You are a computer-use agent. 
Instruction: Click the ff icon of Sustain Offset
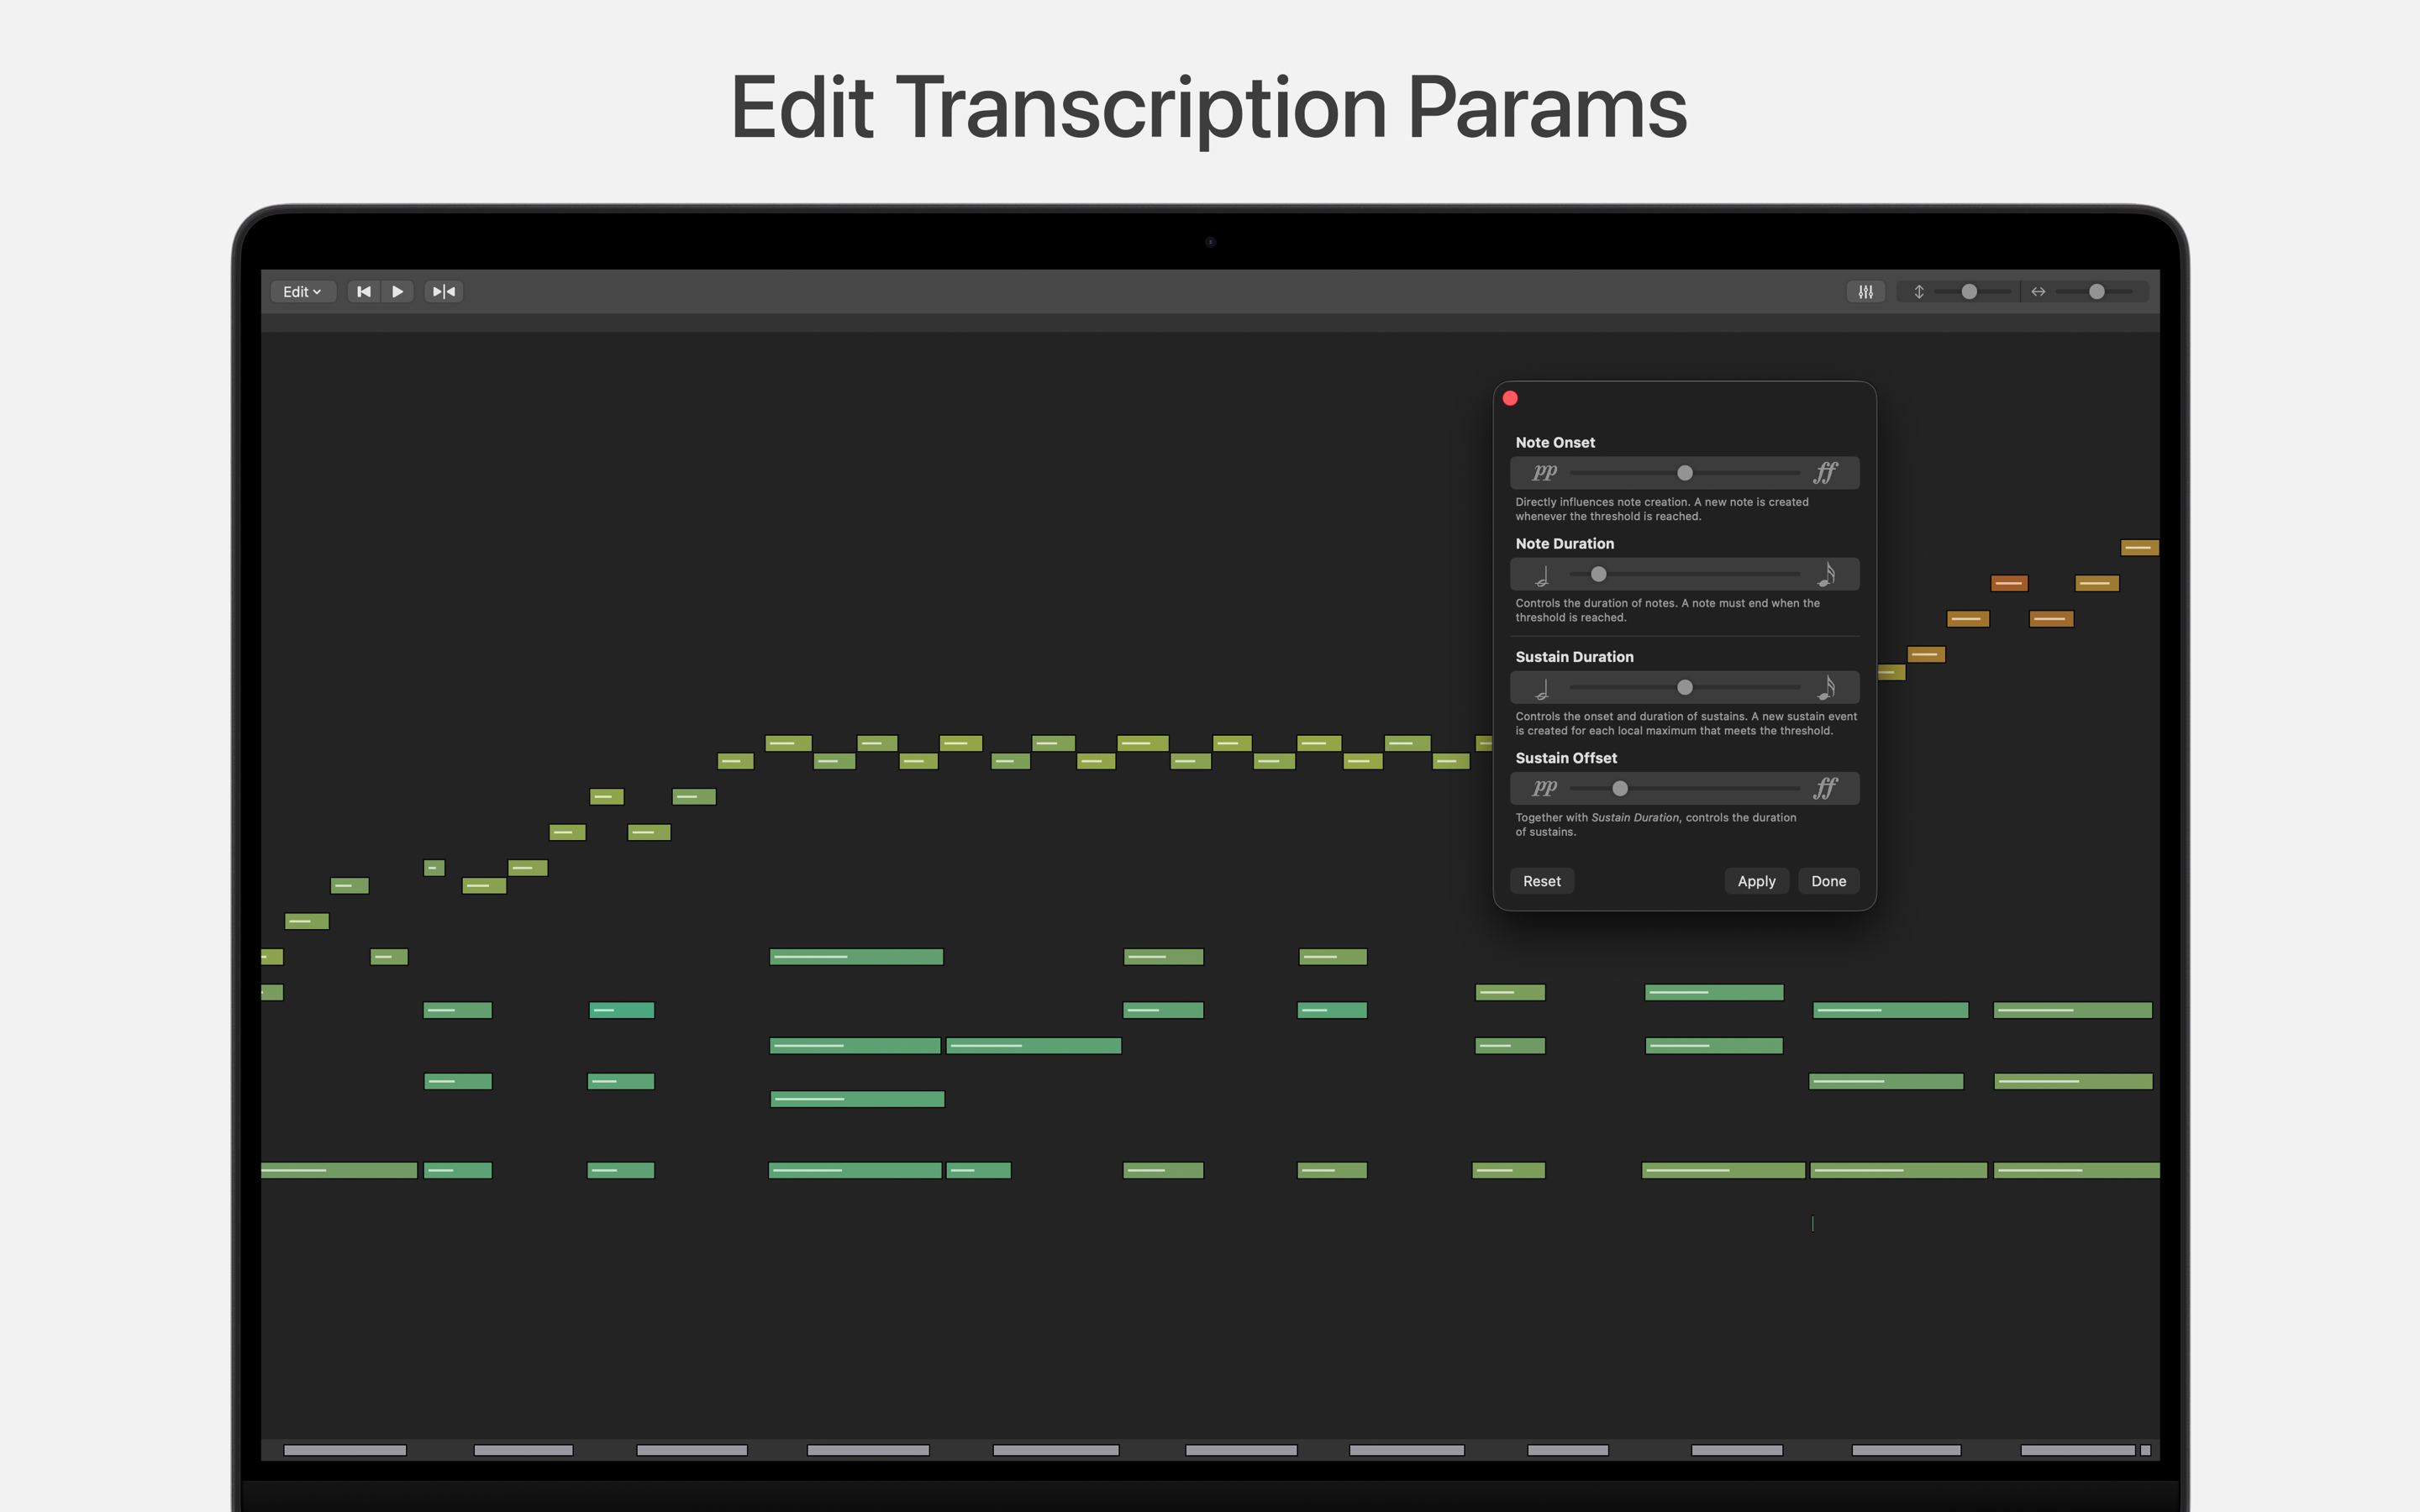point(1826,787)
